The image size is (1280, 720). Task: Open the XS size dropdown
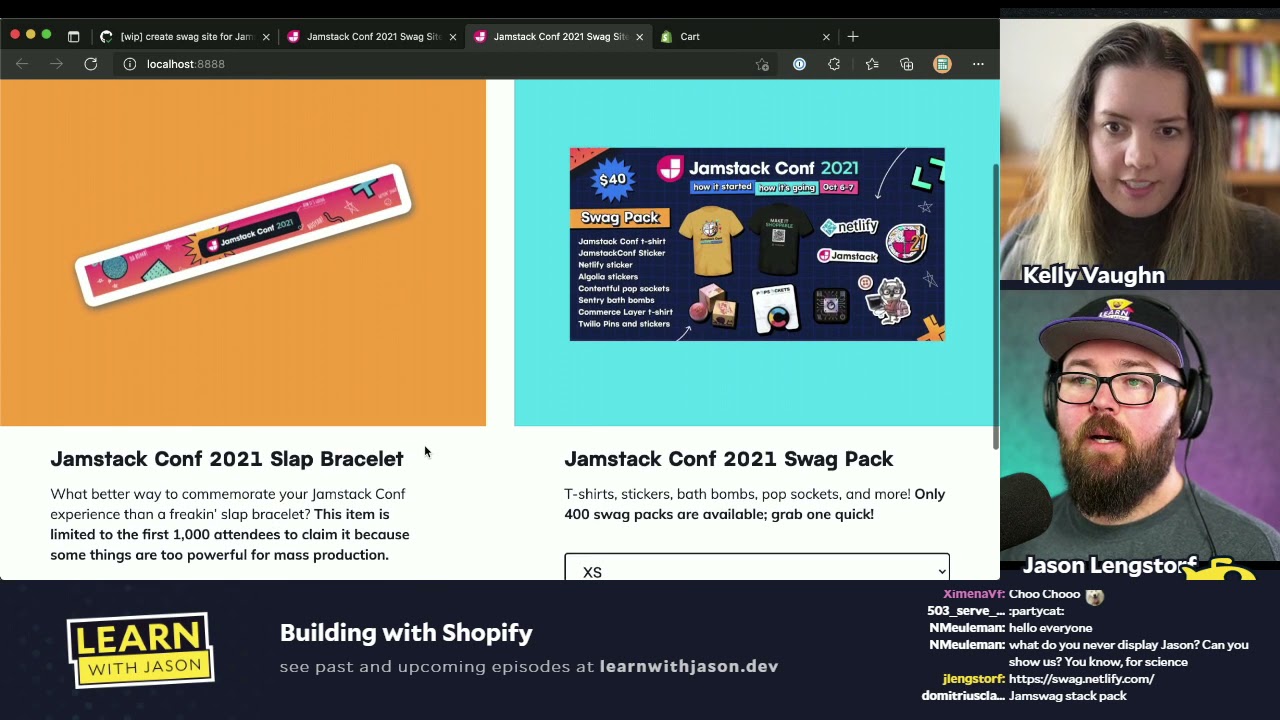coord(757,571)
